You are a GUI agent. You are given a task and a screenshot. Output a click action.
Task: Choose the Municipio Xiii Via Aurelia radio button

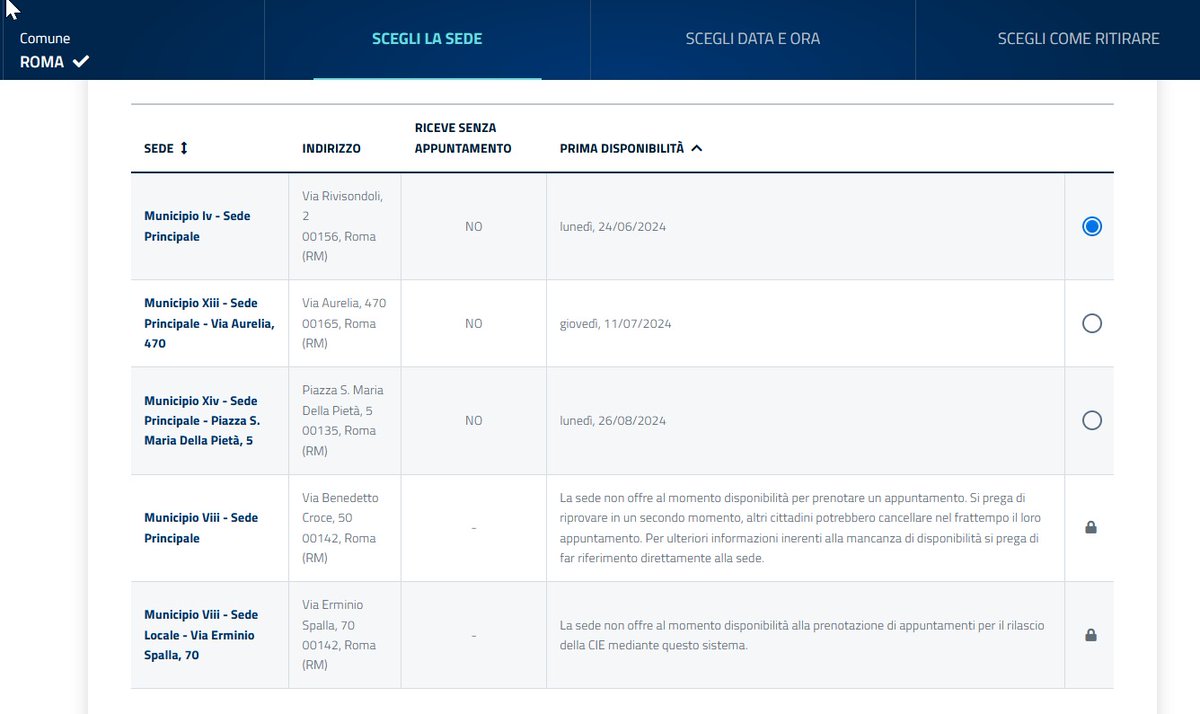point(1092,323)
